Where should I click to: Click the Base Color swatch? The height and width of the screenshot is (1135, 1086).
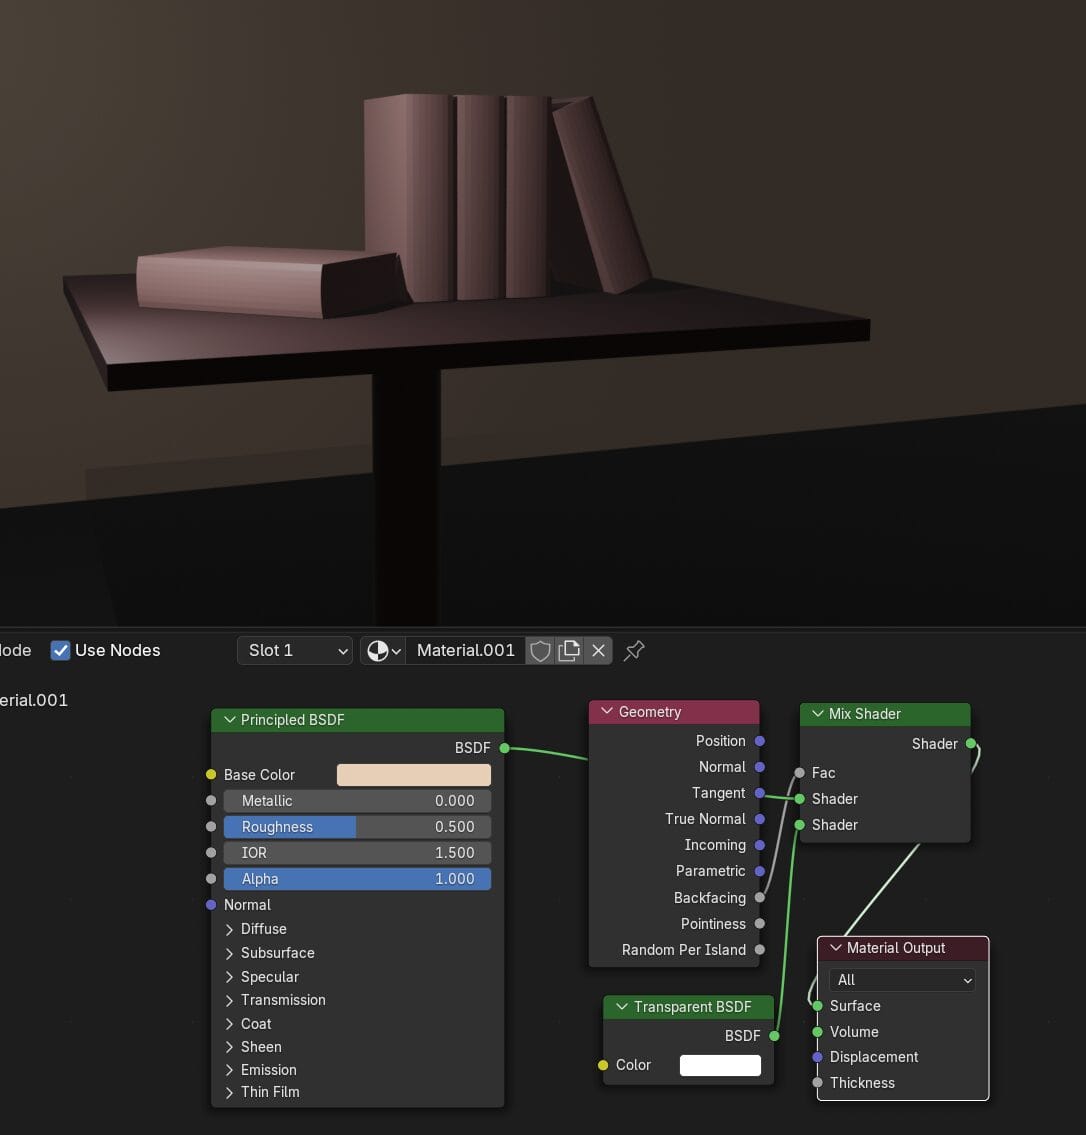point(413,775)
